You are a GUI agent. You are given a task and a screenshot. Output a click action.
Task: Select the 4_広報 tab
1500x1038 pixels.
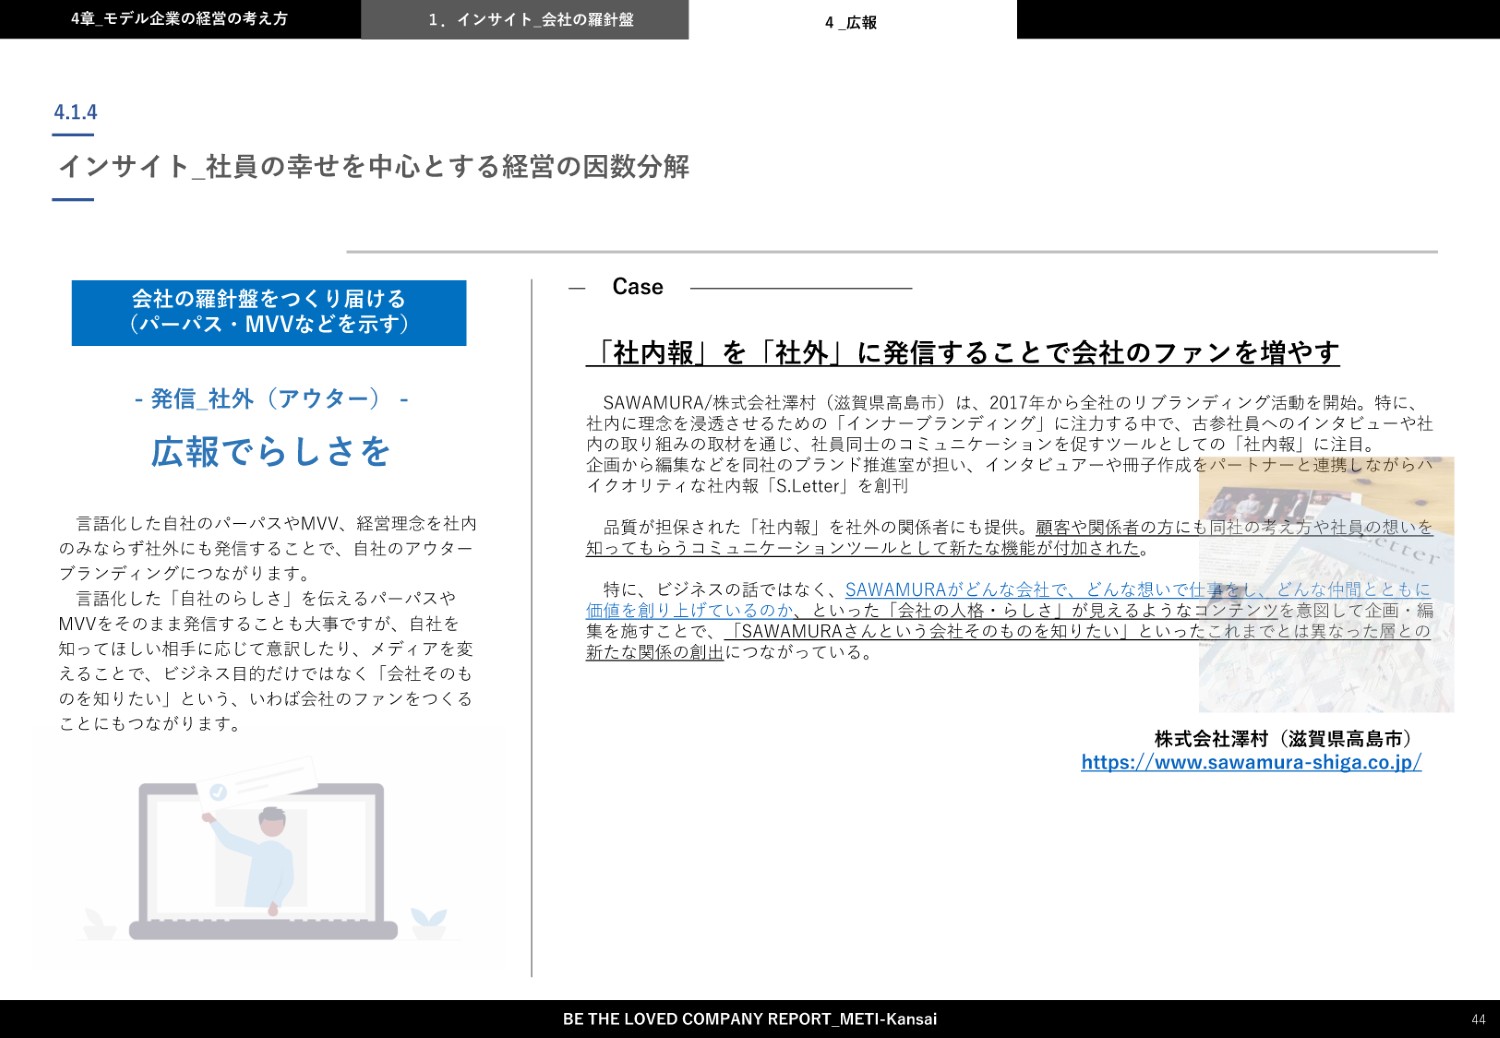(x=852, y=21)
